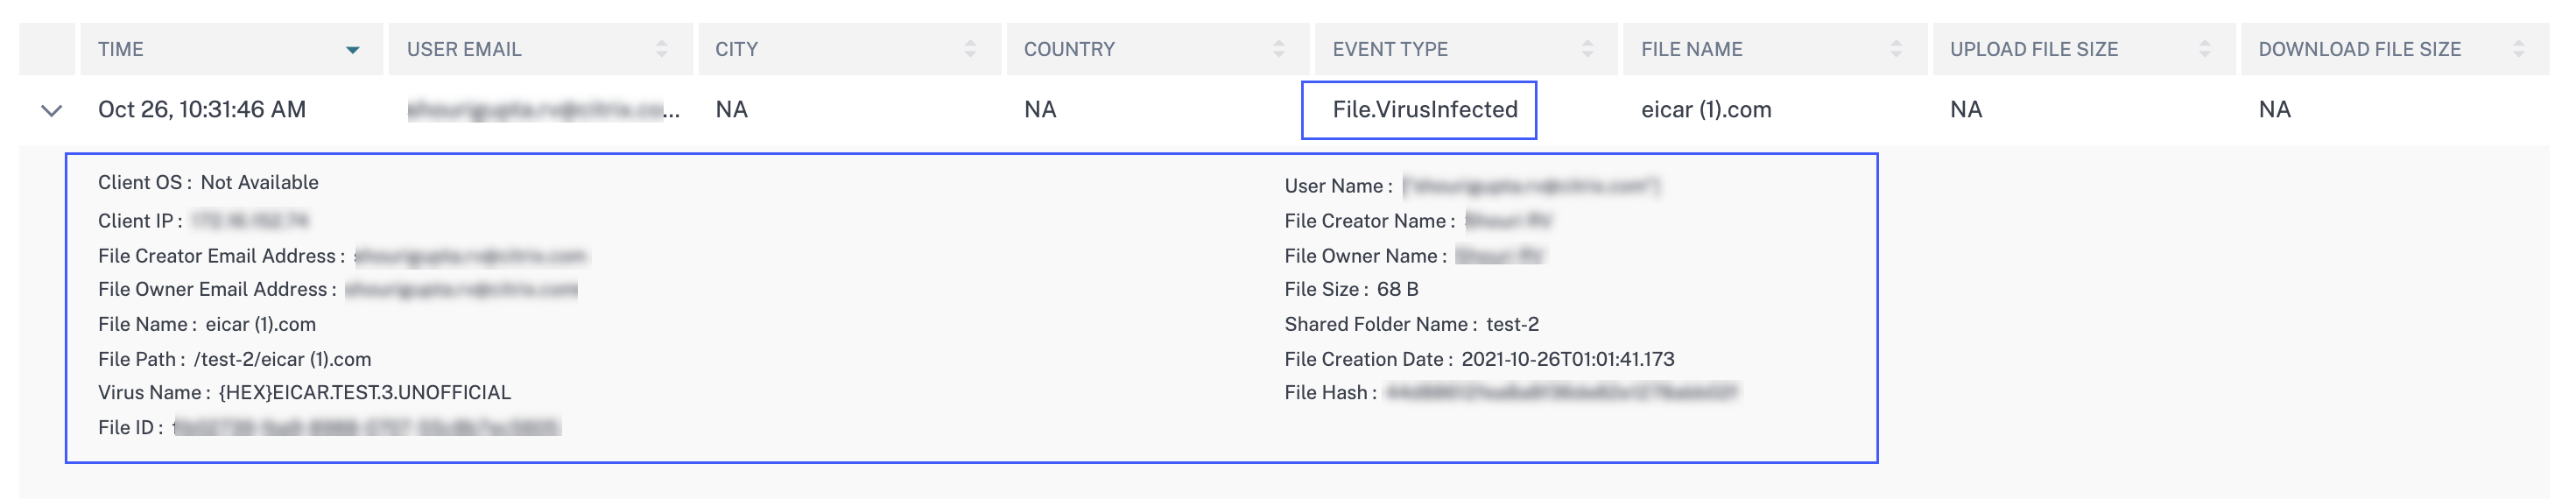The height and width of the screenshot is (499, 2576).
Task: Collapse the Oct 26 event row chevron
Action: (51, 110)
